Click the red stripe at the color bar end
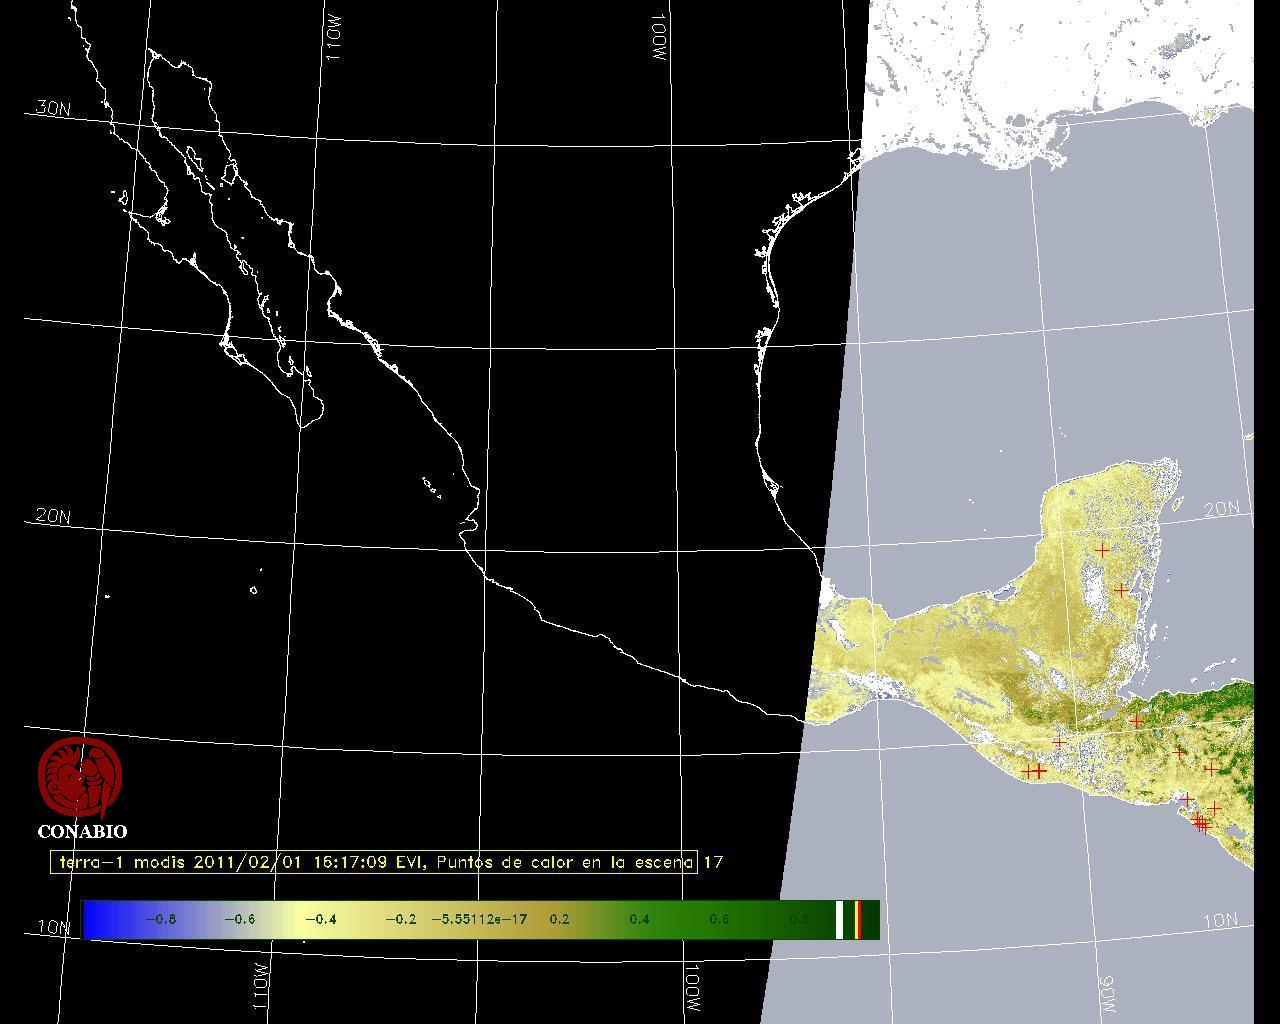This screenshot has height=1024, width=1280. (858, 919)
